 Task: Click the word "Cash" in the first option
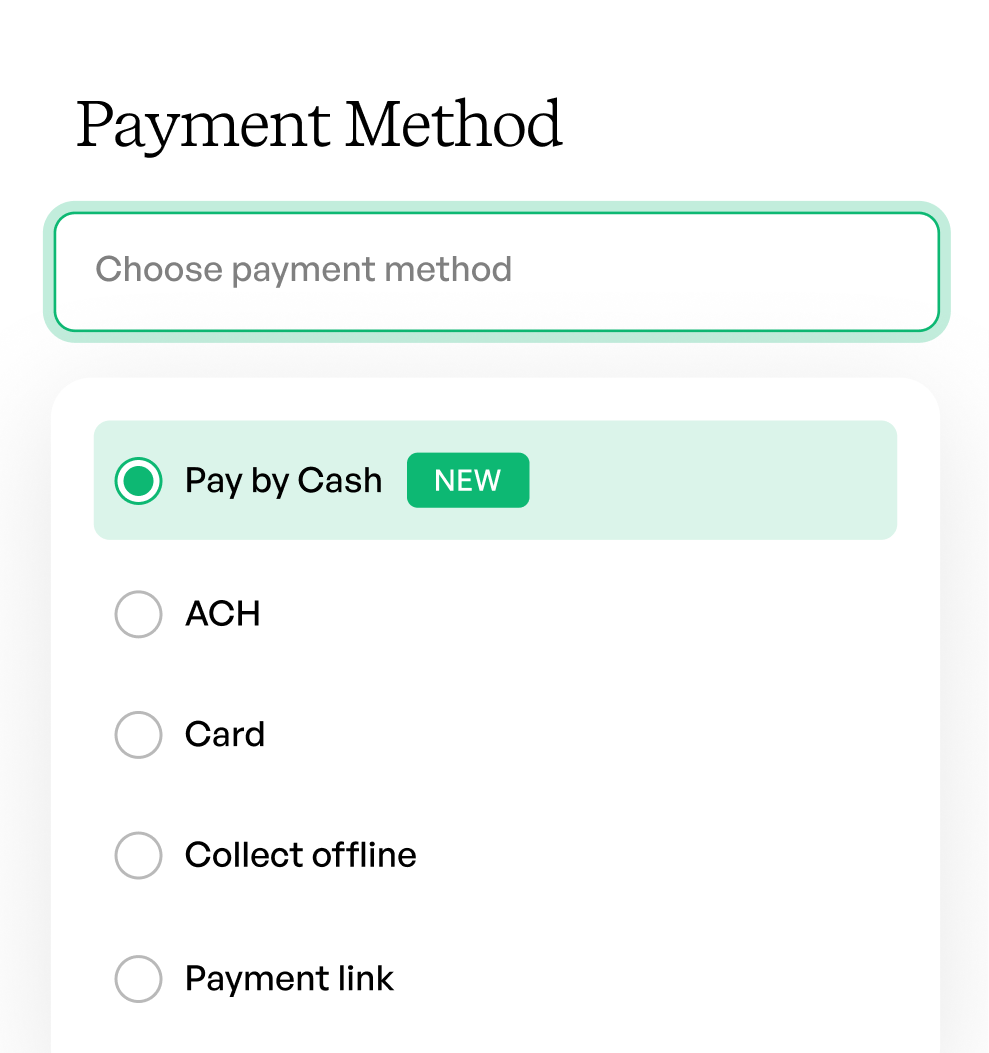340,481
